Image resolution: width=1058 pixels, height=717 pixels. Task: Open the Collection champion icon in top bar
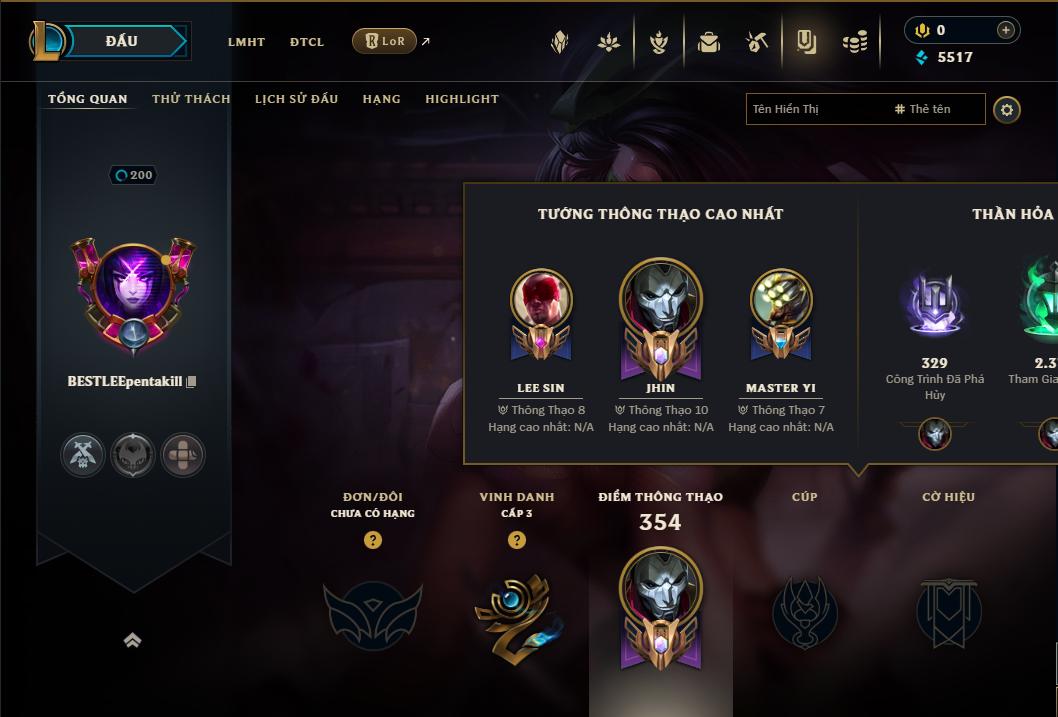point(708,42)
